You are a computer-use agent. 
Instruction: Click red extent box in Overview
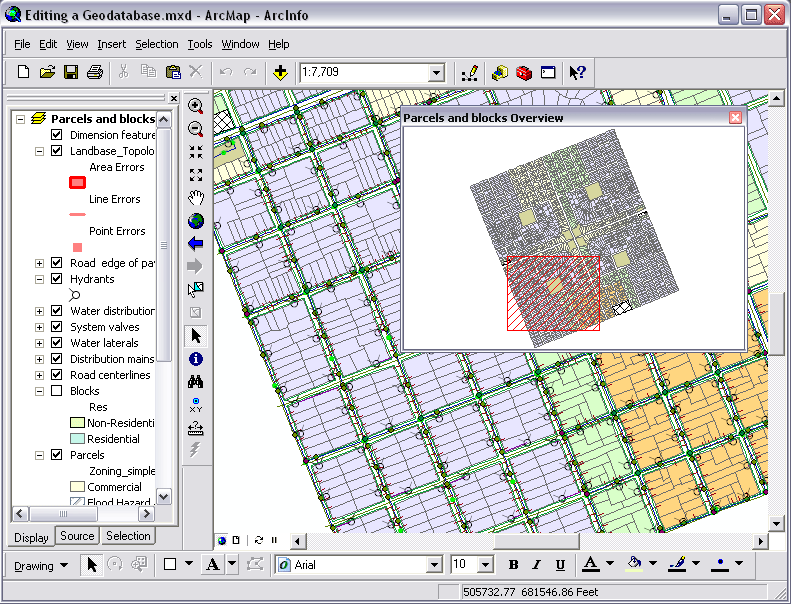553,293
